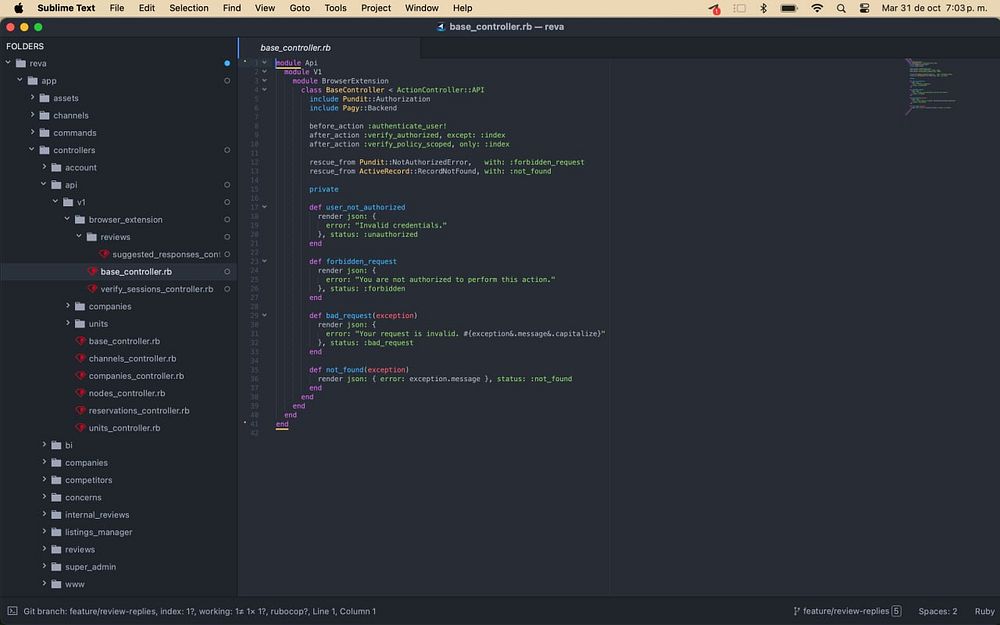Click the git branch icon in status bar
Screen dimensions: 1000x625
(797, 611)
